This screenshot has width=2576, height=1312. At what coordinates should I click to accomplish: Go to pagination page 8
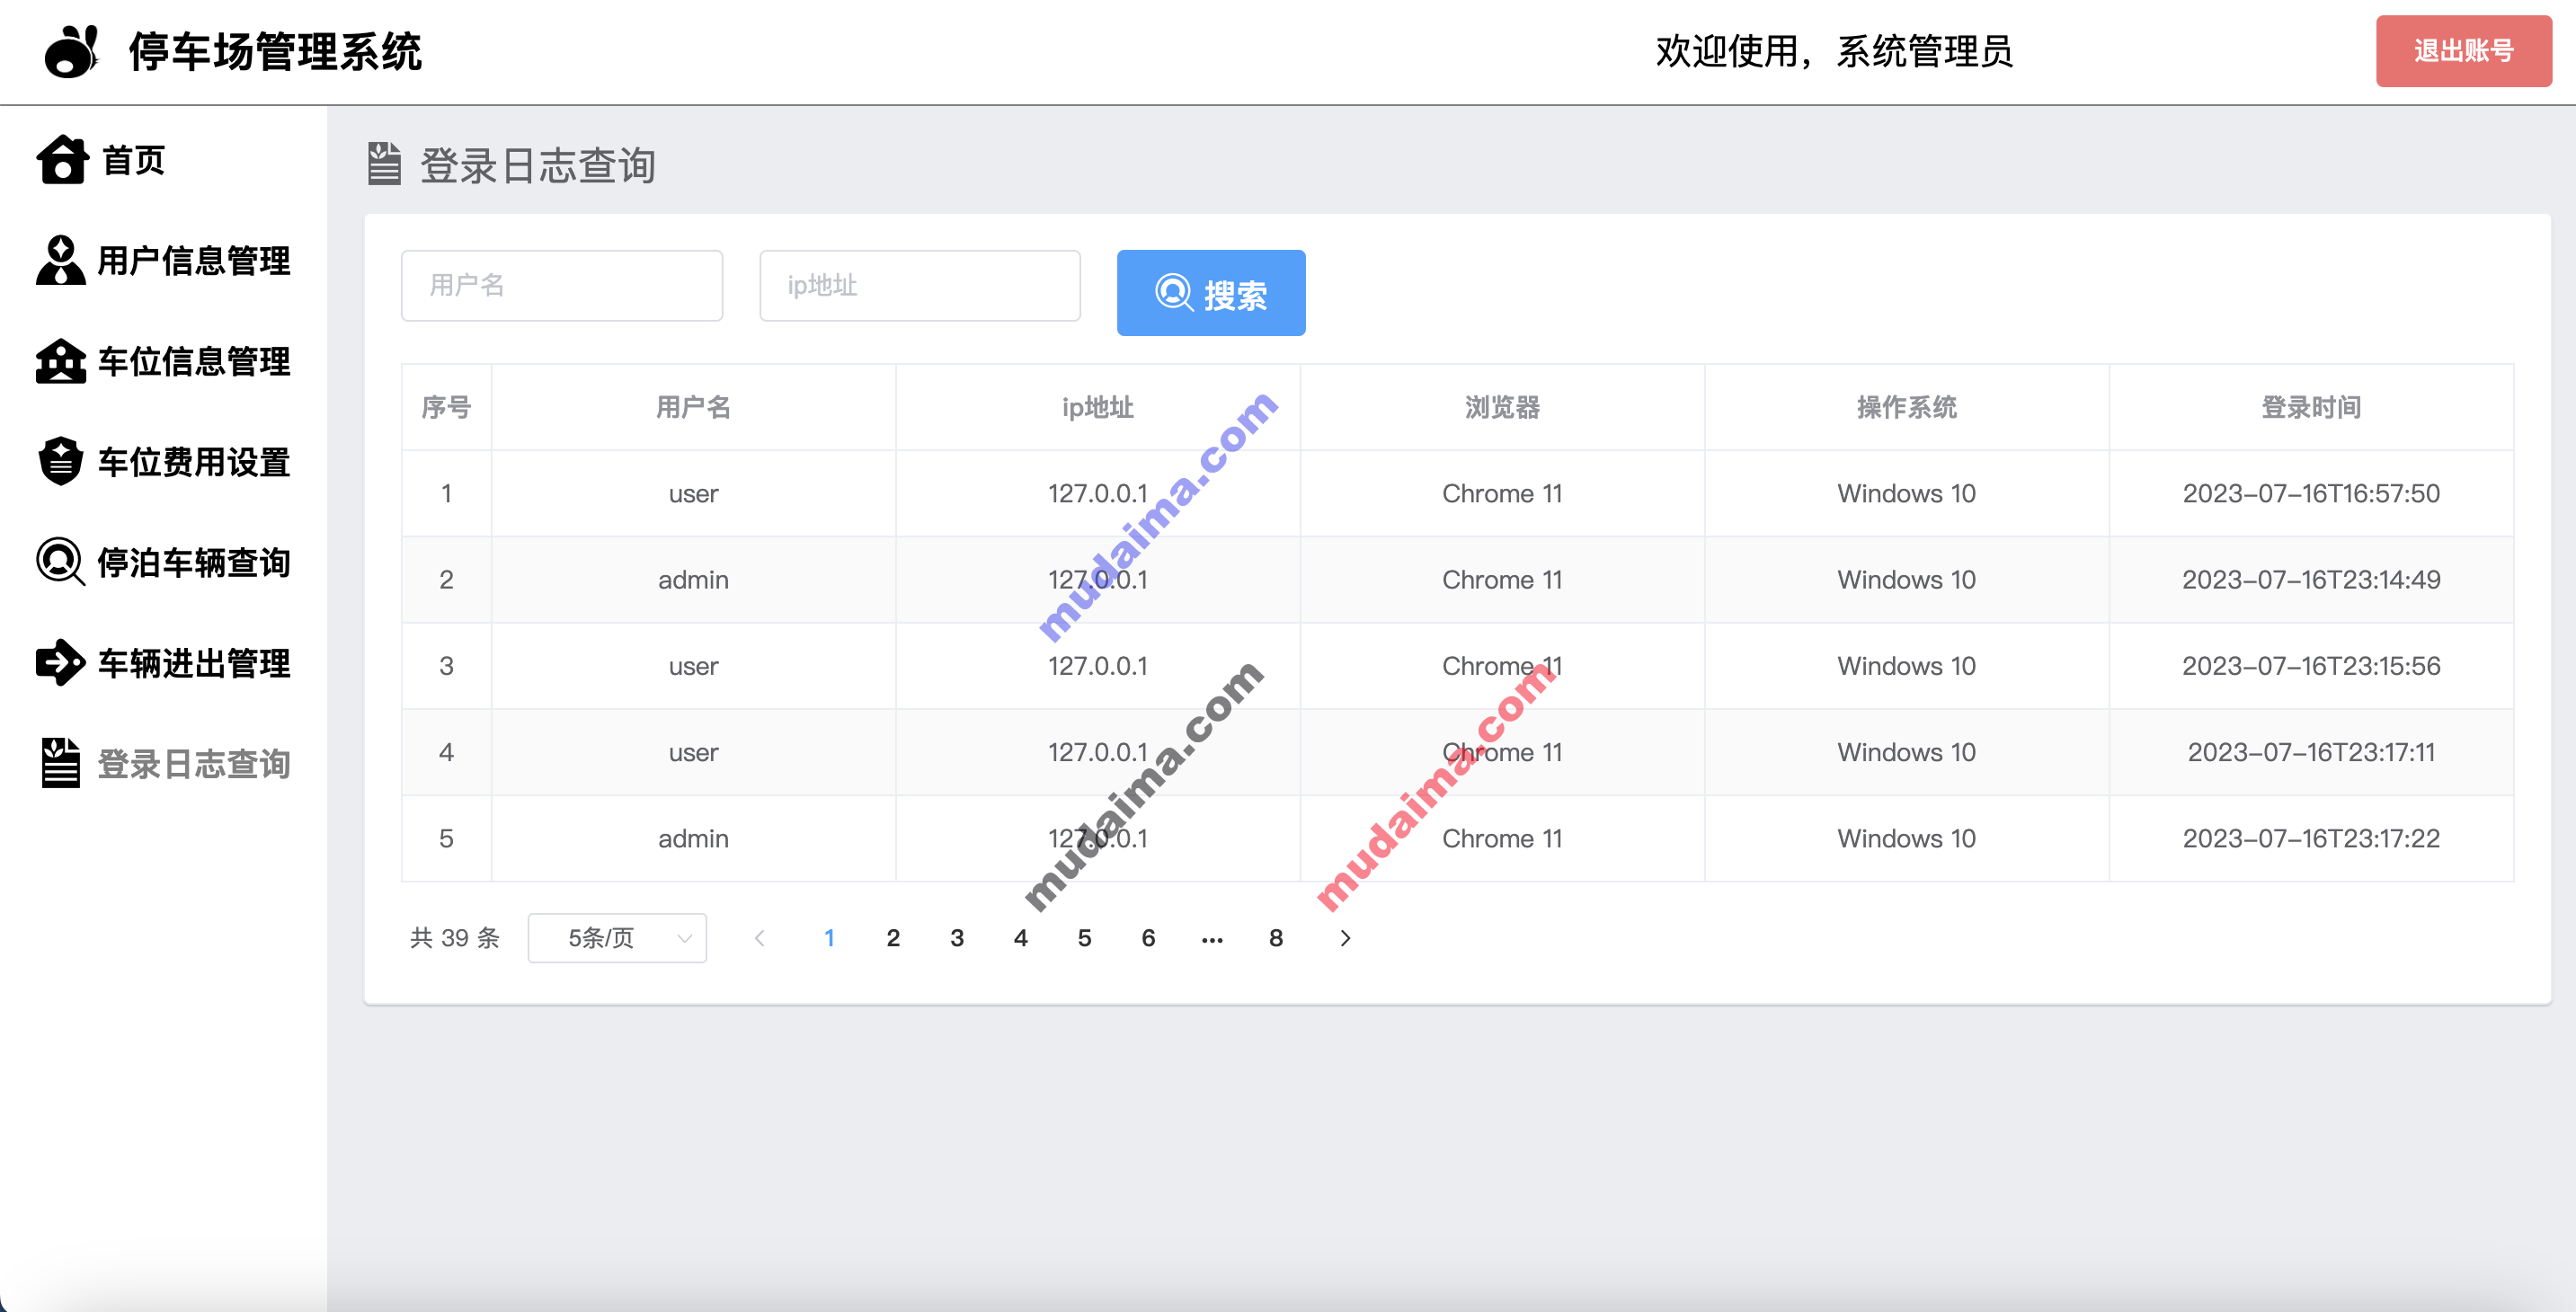(x=1276, y=938)
